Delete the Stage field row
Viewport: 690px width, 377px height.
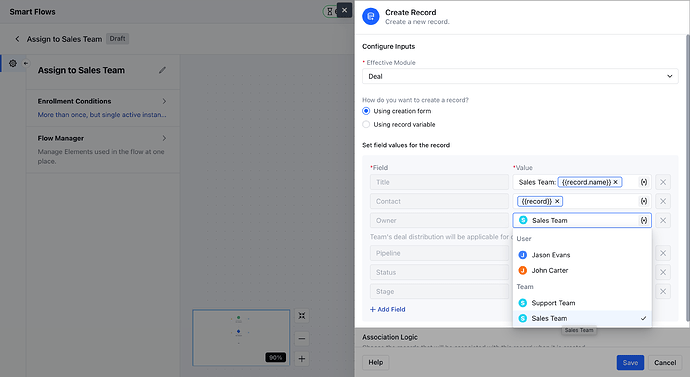point(663,291)
